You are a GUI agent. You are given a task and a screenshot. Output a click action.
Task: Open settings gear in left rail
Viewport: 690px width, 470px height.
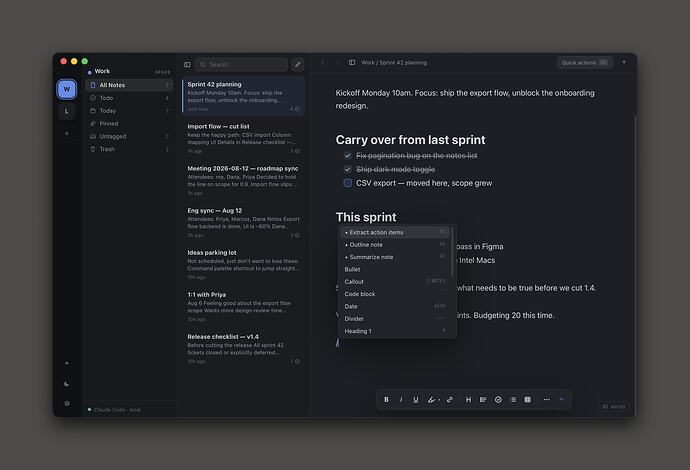[67, 404]
